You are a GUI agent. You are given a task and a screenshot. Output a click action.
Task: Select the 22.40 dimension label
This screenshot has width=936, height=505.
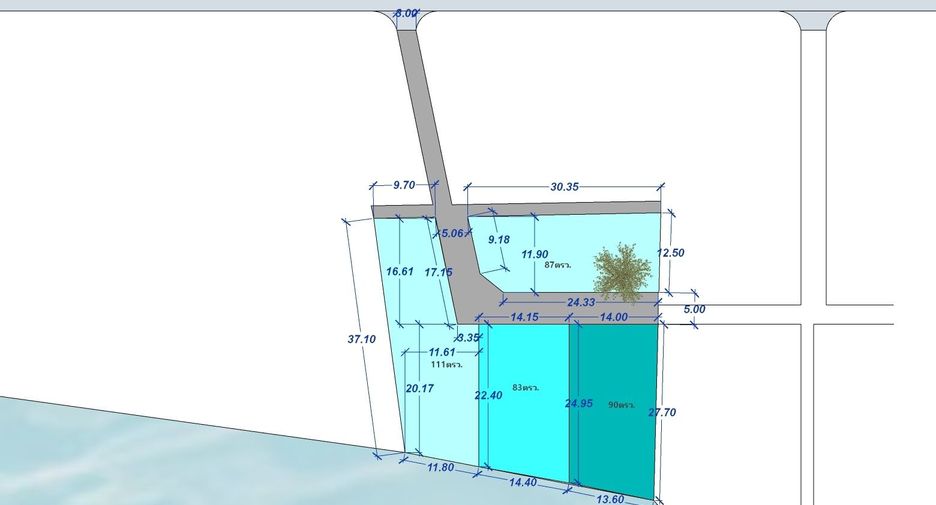pyautogui.click(x=488, y=395)
